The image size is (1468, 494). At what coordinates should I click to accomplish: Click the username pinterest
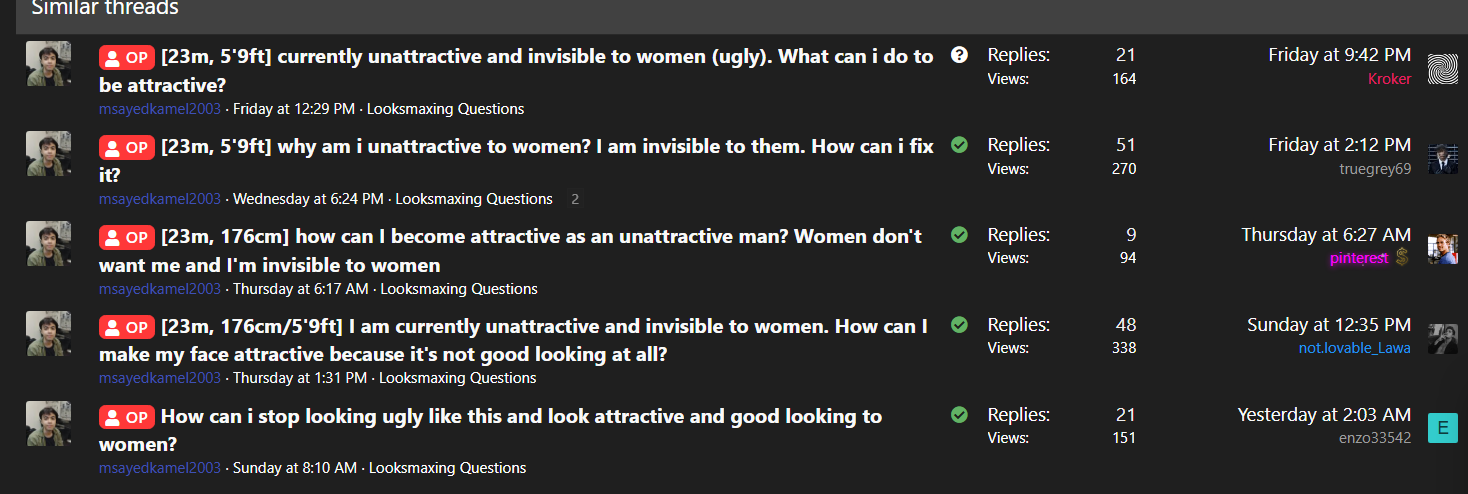tap(1359, 258)
